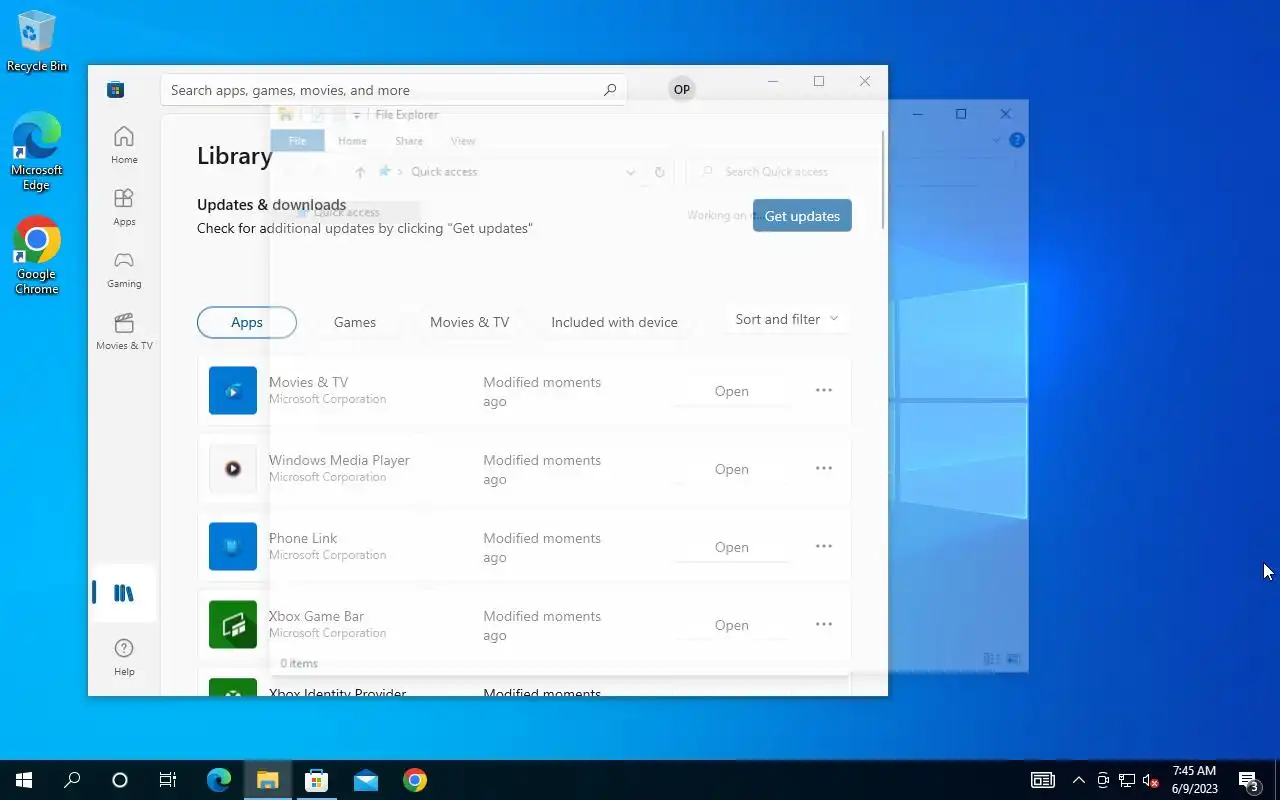Select the Movies & TV filter tab

click(x=469, y=322)
